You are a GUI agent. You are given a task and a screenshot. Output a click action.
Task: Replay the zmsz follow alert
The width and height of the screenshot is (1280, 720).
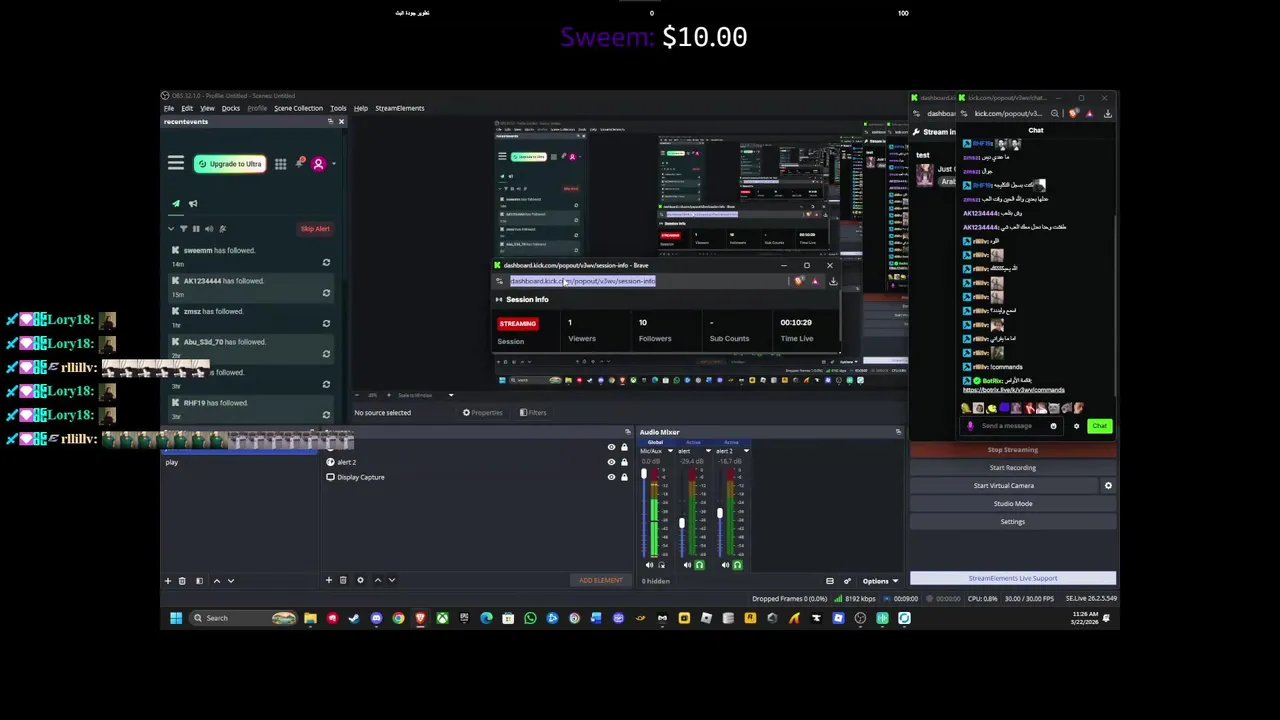pos(326,323)
